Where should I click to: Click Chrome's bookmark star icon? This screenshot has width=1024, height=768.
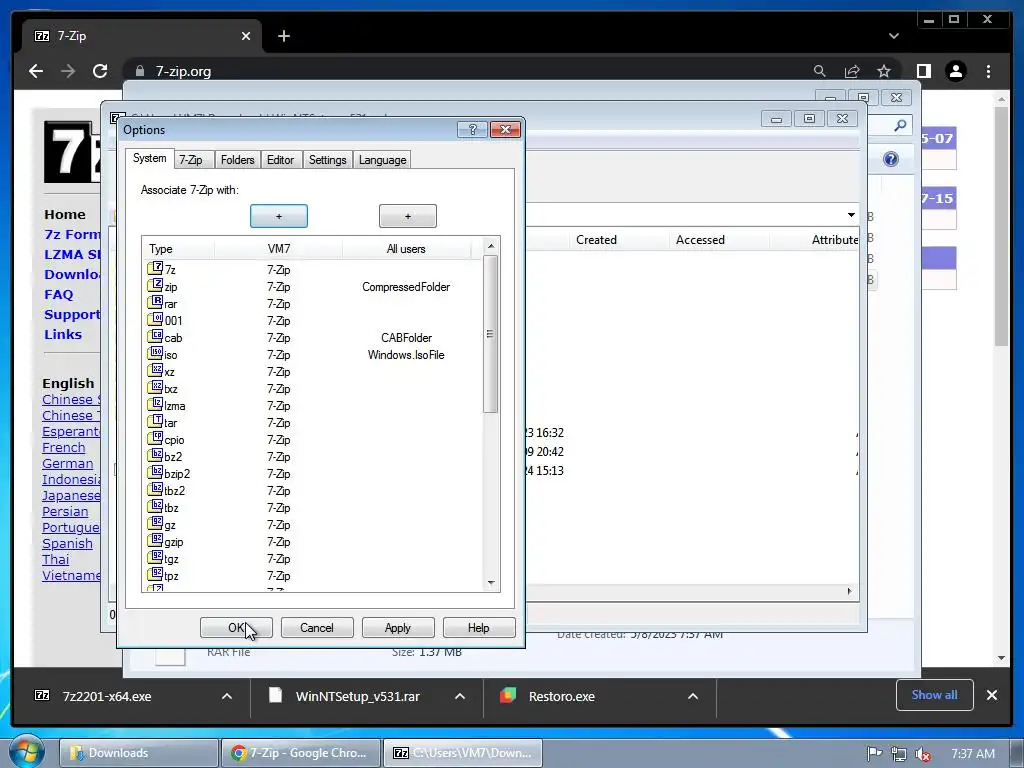(x=884, y=71)
